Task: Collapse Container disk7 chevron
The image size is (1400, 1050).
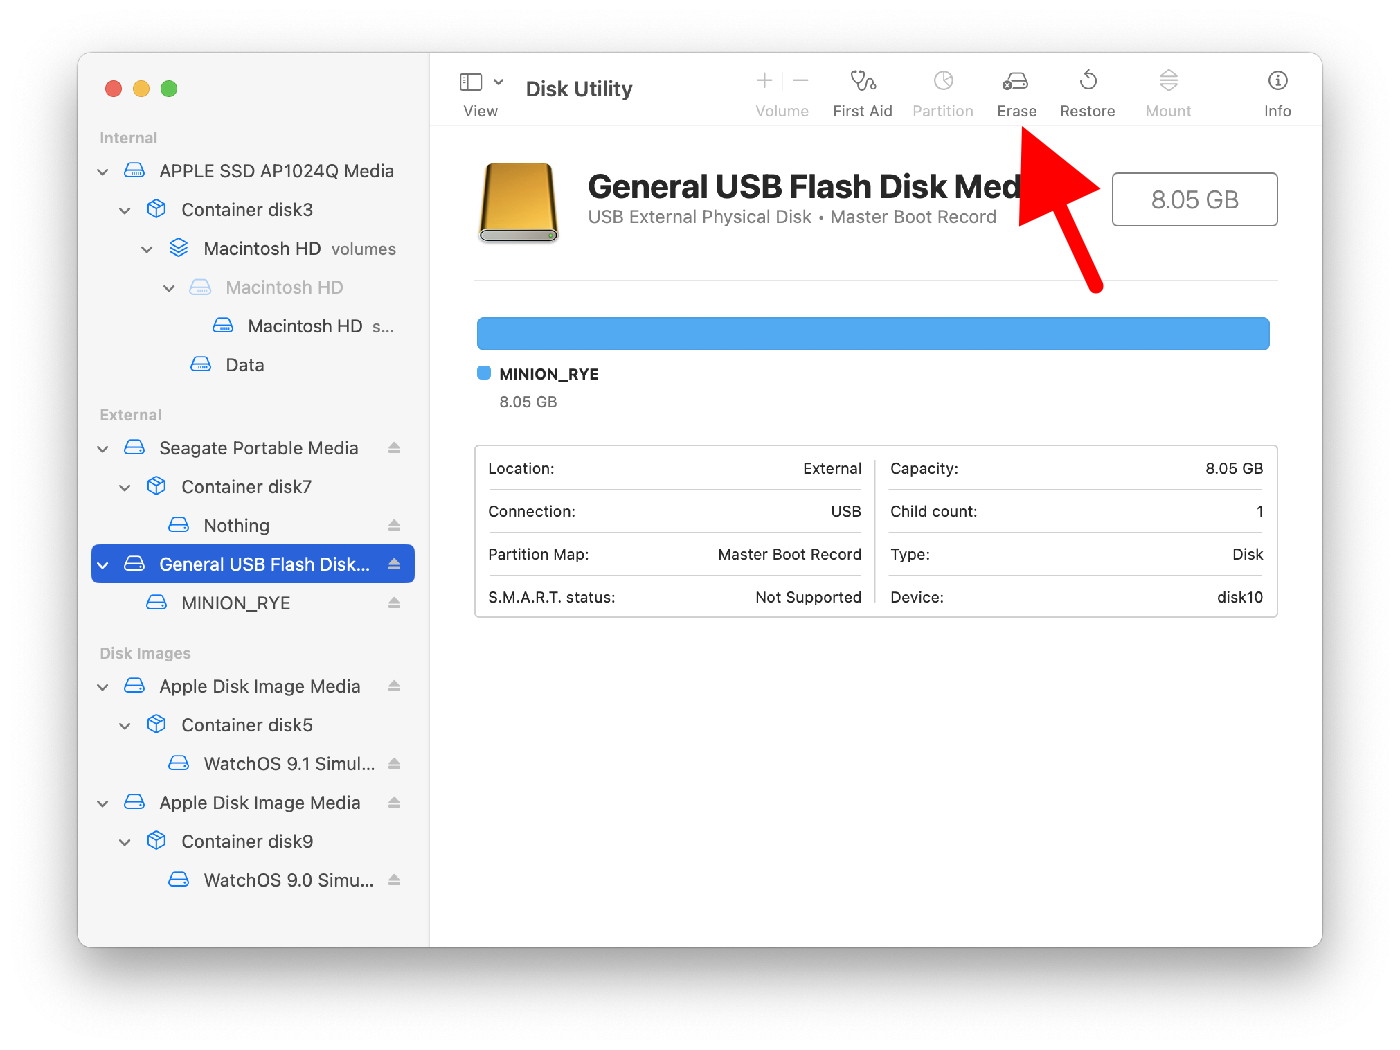Action: click(x=125, y=488)
